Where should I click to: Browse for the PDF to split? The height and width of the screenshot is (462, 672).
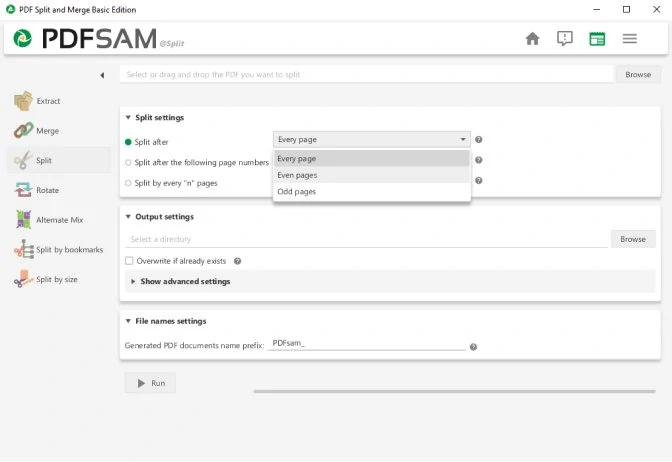[x=638, y=75]
